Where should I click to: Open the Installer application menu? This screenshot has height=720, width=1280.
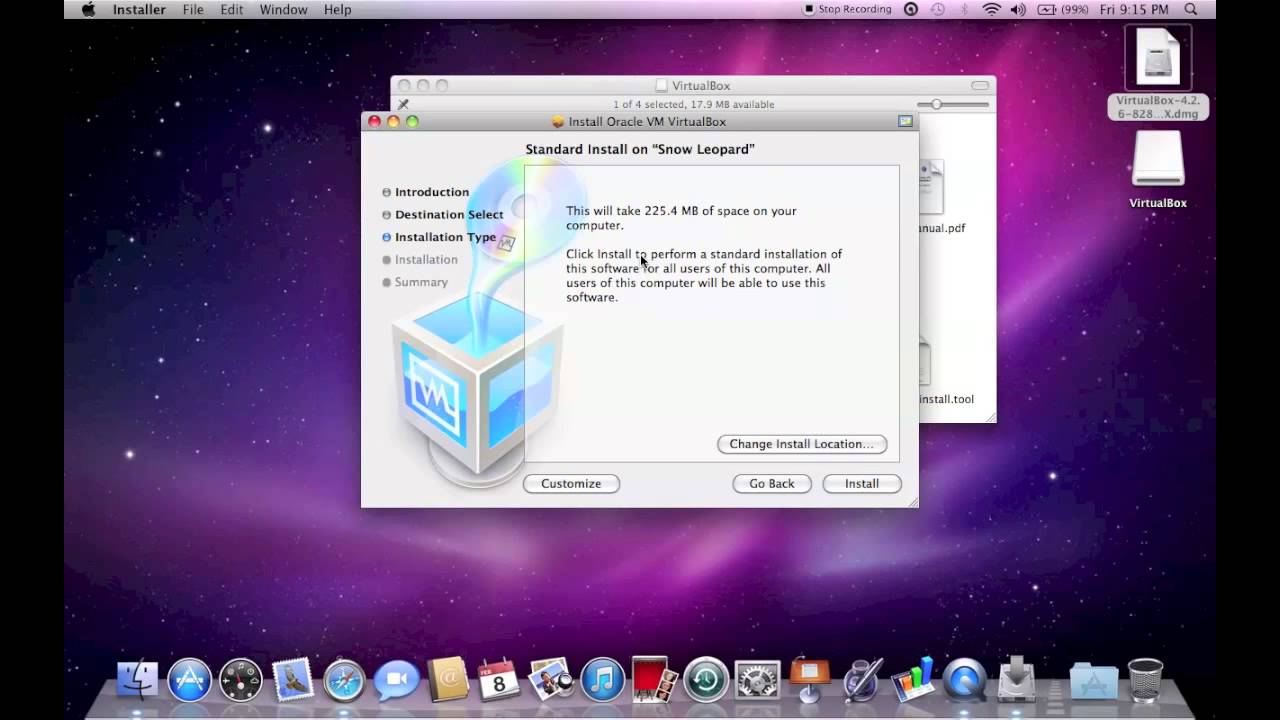coord(139,9)
